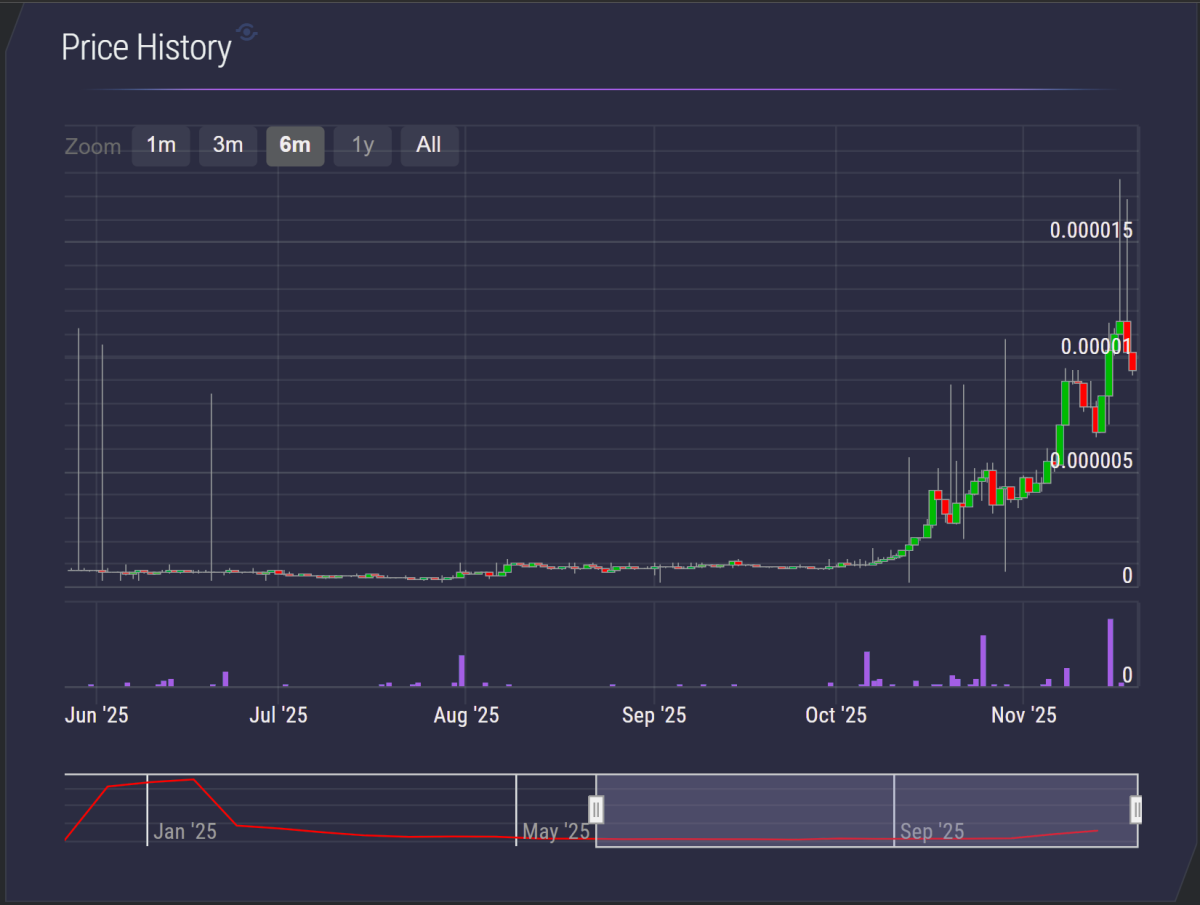This screenshot has height=905, width=1200.
Task: Click the Price History heading
Action: click(146, 48)
